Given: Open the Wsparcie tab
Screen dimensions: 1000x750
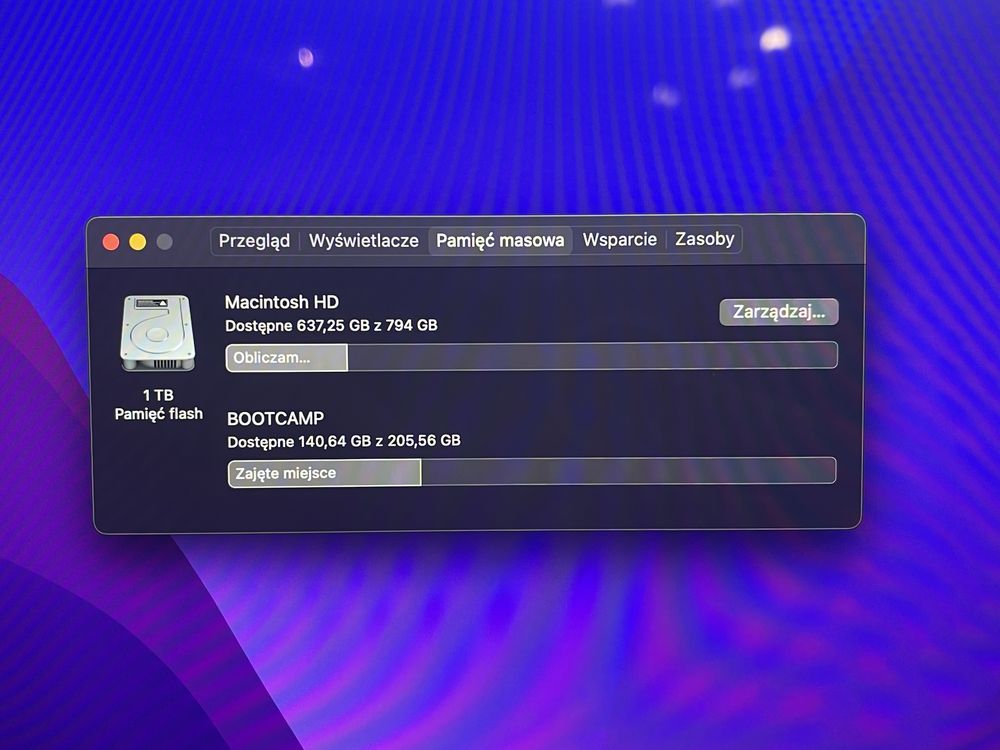Looking at the screenshot, I should tap(619, 240).
